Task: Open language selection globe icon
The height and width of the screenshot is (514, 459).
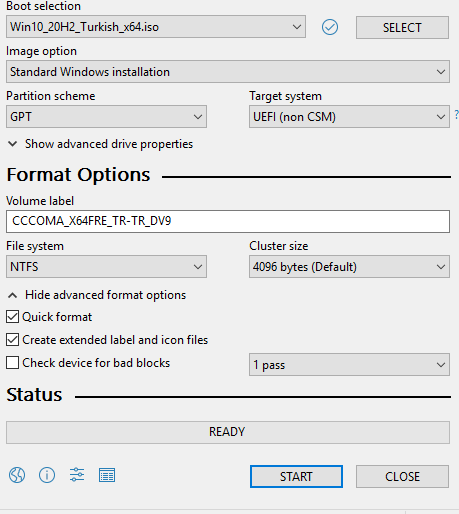Action: click(17, 475)
